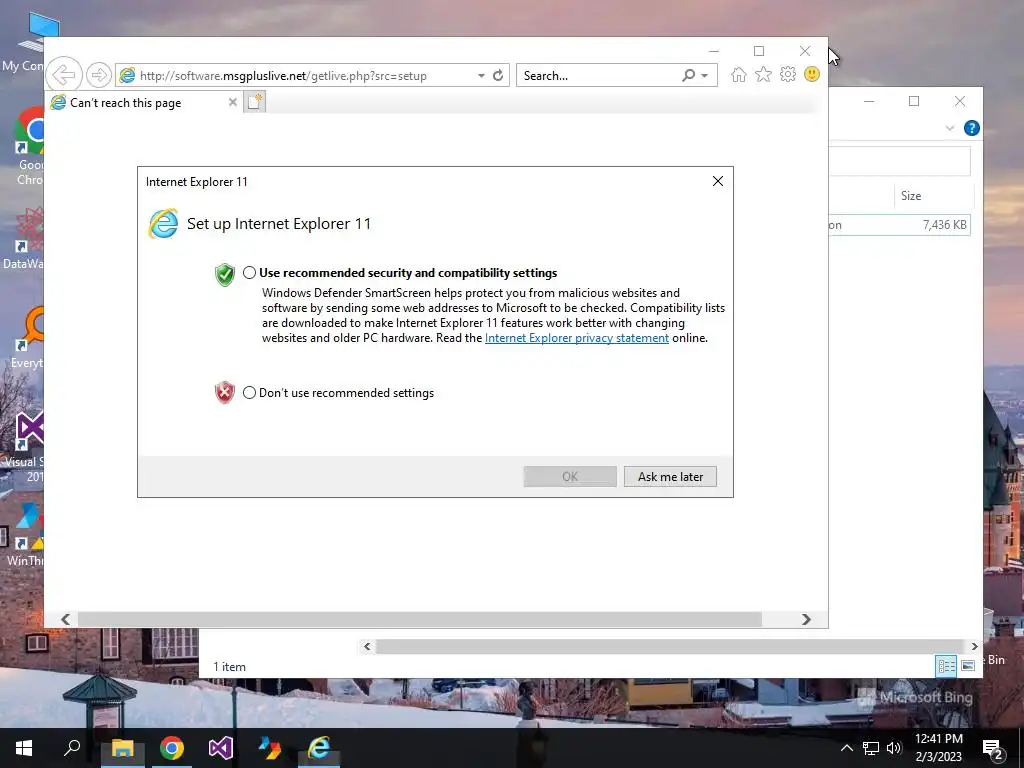Click the volume speaker tray icon
Viewport: 1024px width, 768px height.
click(x=894, y=748)
